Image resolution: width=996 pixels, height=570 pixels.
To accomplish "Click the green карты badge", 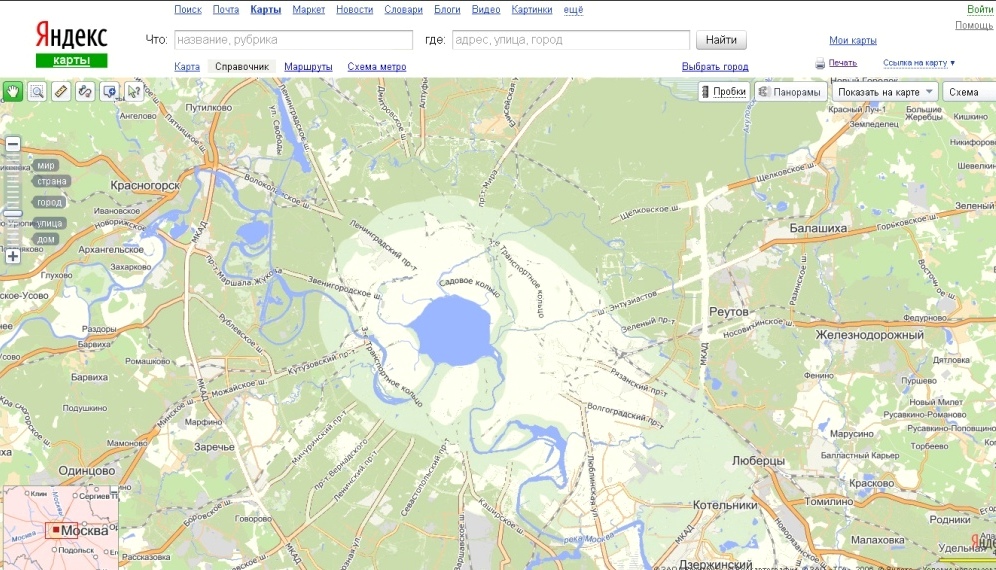I will [x=71, y=60].
